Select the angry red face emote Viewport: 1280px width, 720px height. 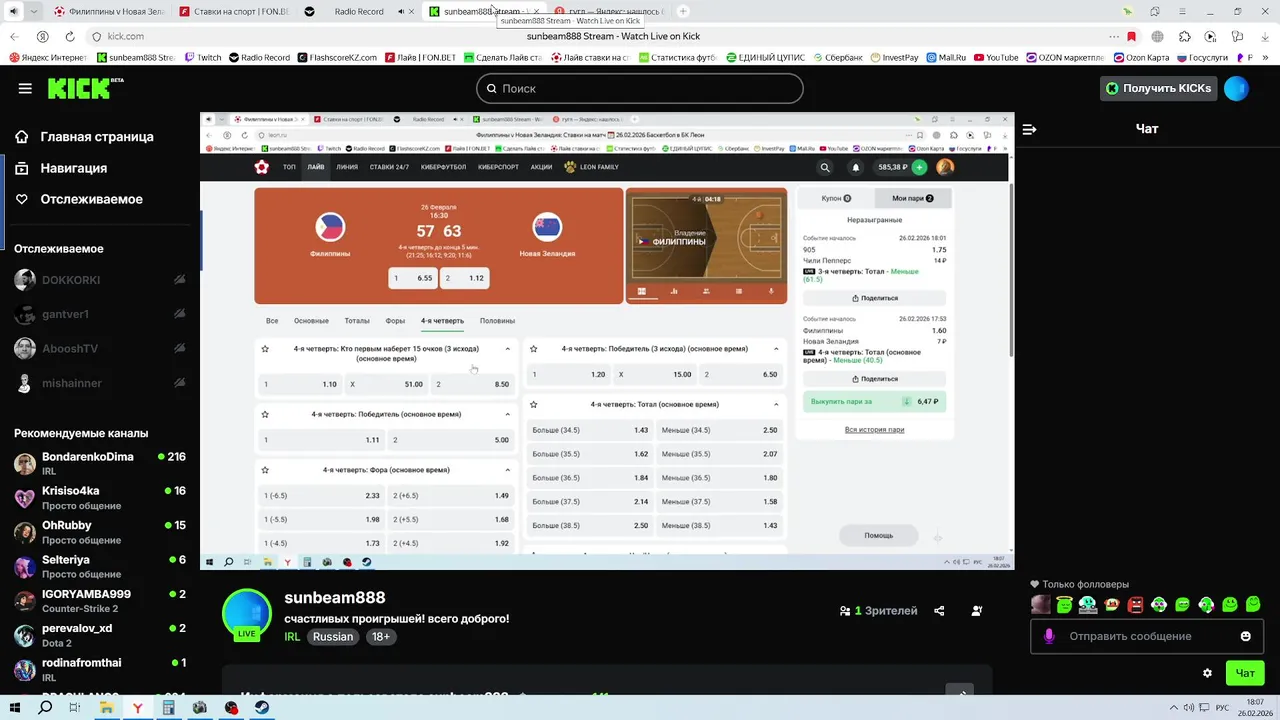pyautogui.click(x=1136, y=605)
